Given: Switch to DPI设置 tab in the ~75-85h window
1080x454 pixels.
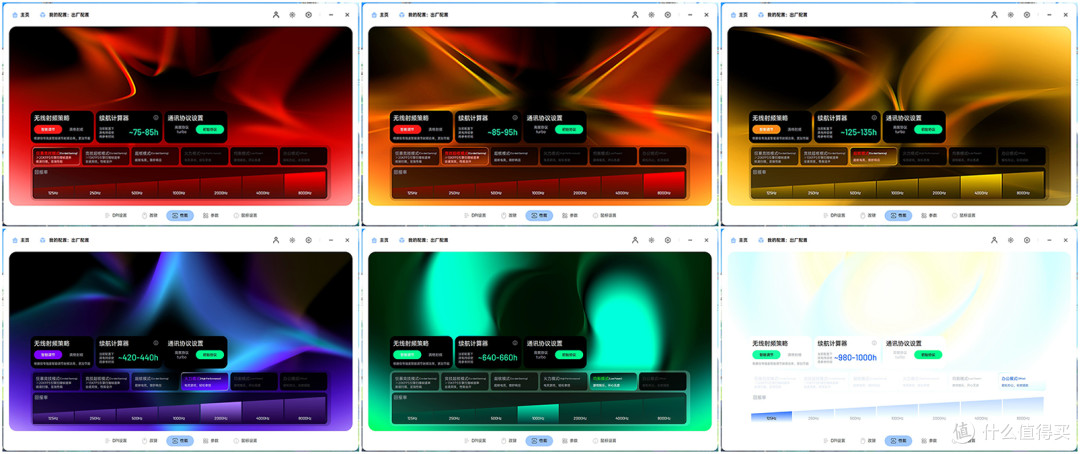Looking at the screenshot, I should [x=116, y=215].
